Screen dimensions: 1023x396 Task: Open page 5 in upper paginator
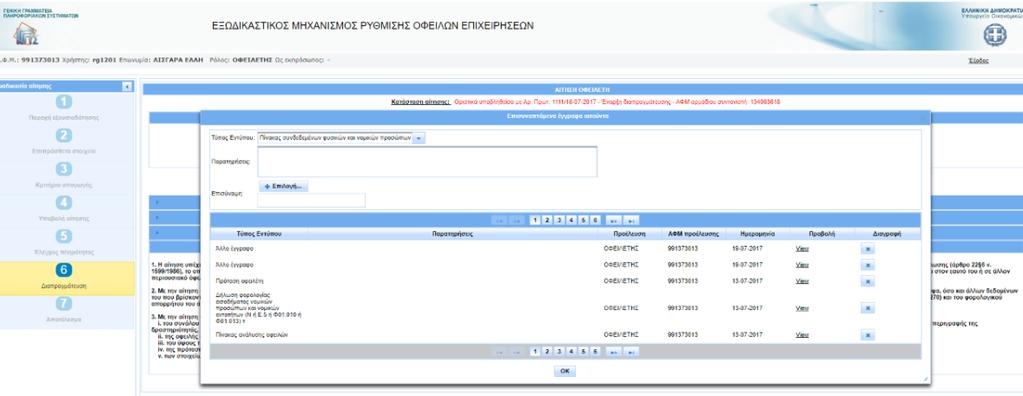click(583, 221)
